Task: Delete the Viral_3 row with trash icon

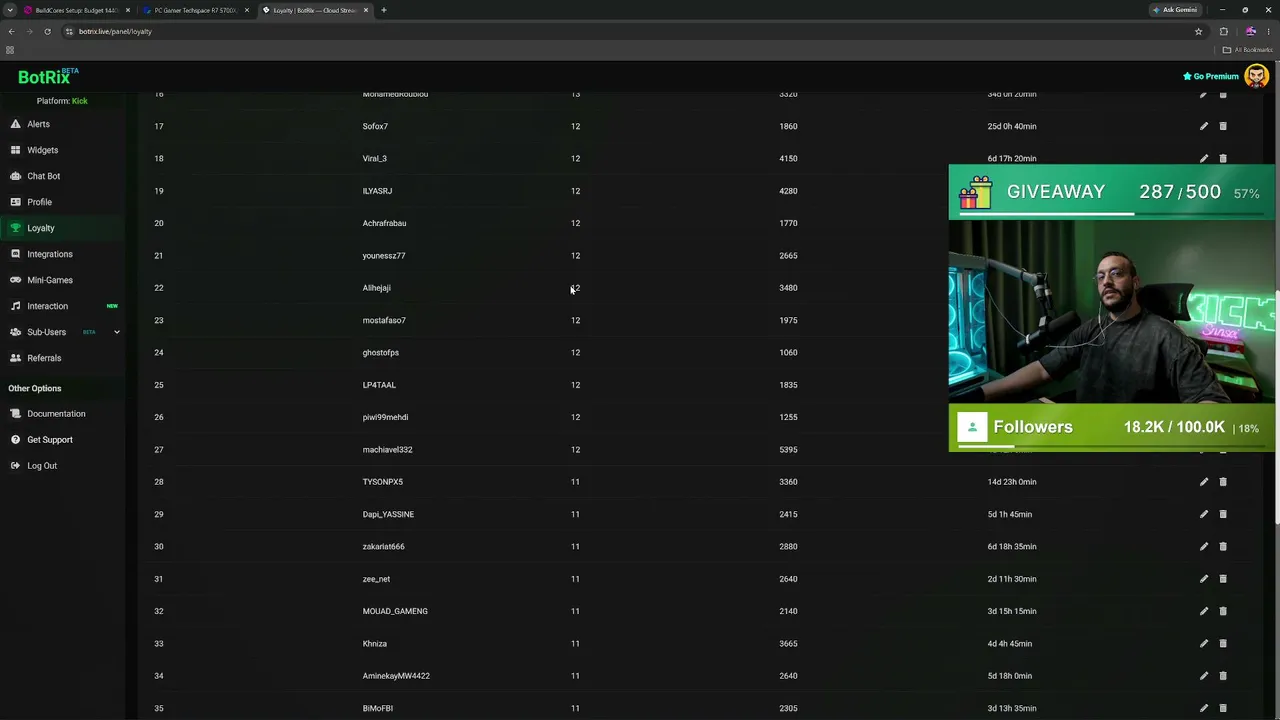Action: point(1223,158)
